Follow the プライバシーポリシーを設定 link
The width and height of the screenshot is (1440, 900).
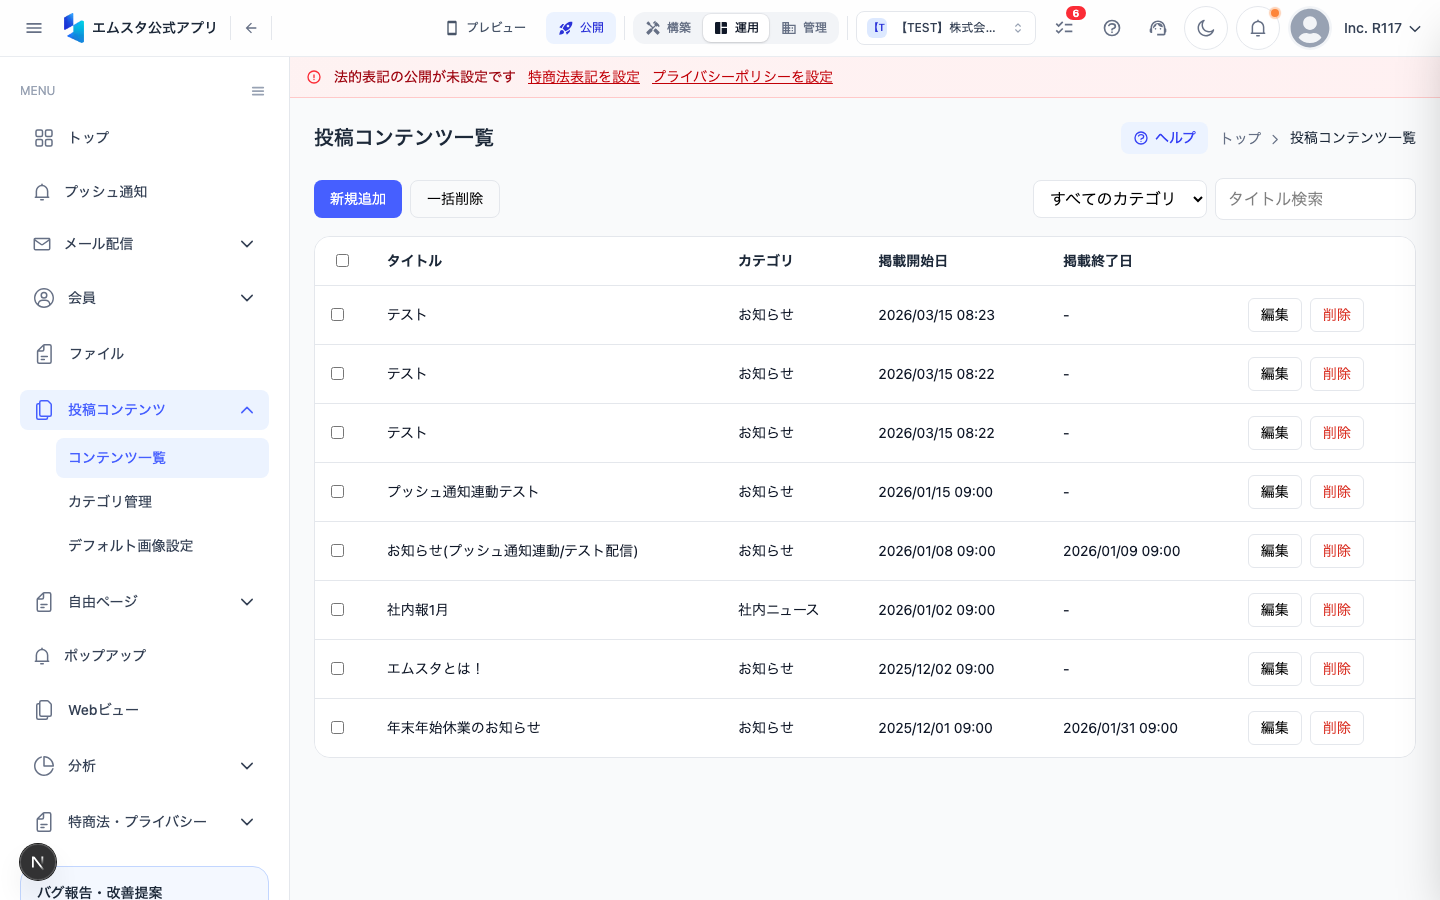742,77
